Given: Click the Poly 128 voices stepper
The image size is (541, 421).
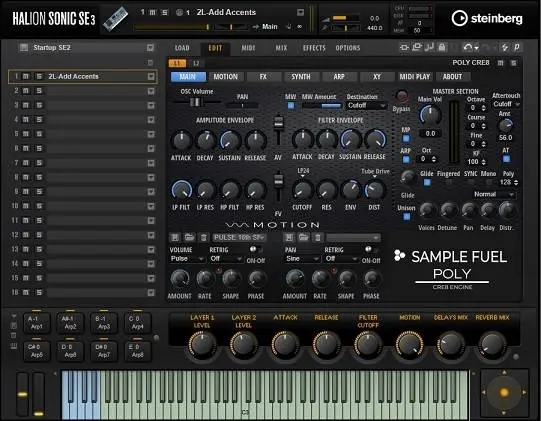Looking at the screenshot, I should [515, 182].
